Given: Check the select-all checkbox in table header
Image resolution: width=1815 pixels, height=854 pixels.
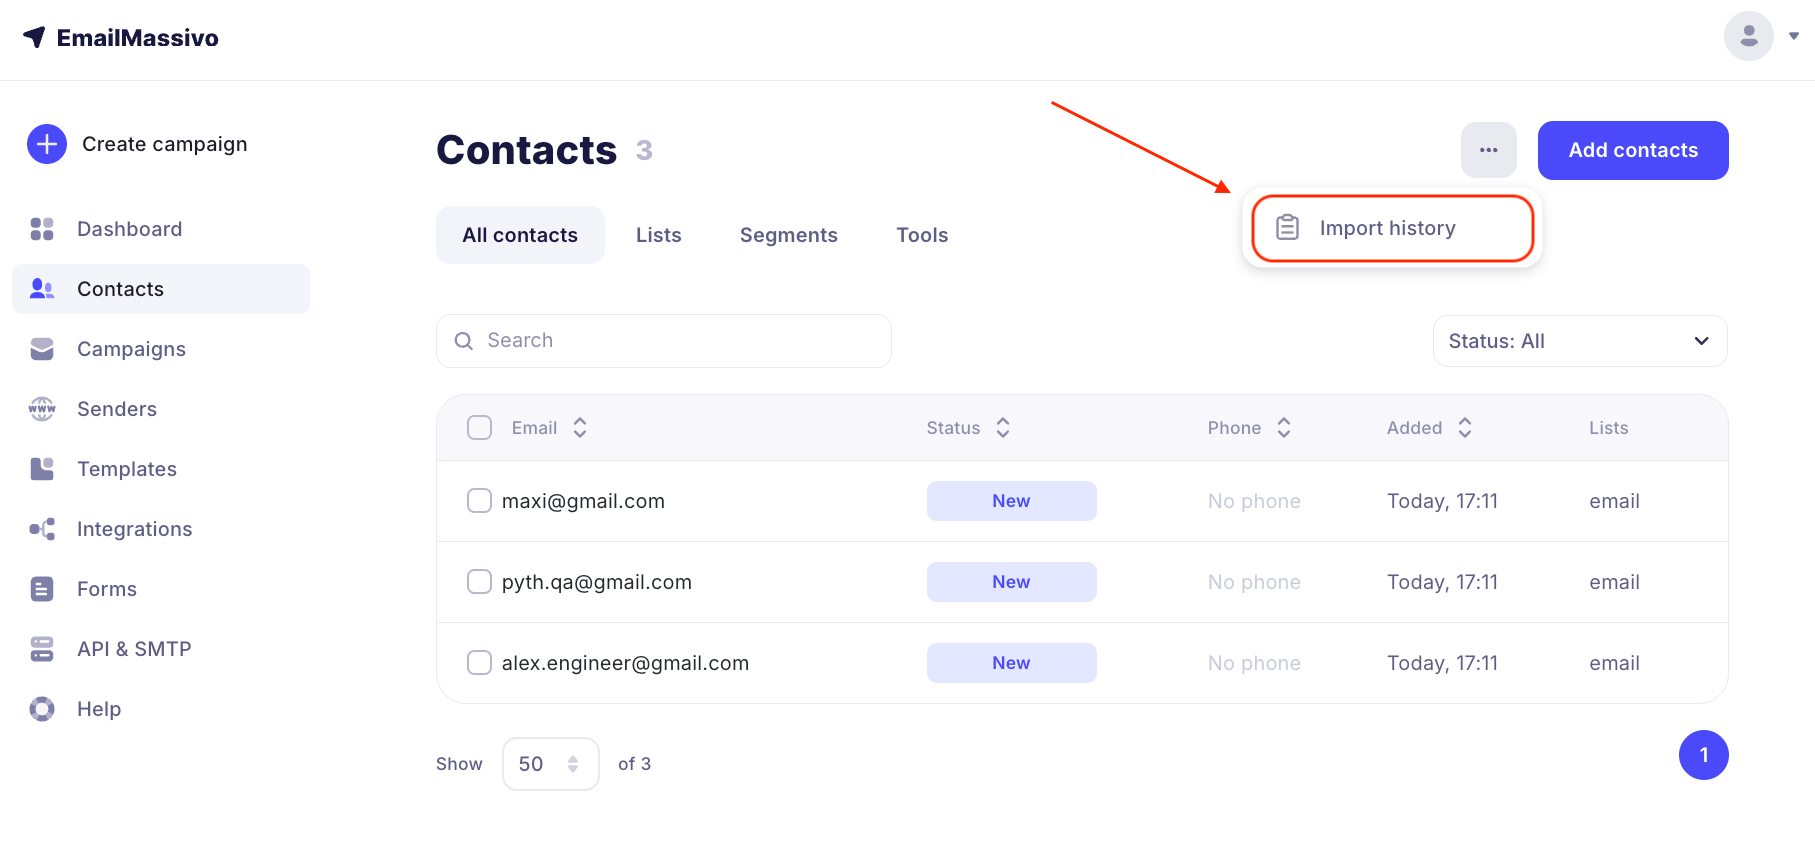Looking at the screenshot, I should (x=480, y=428).
